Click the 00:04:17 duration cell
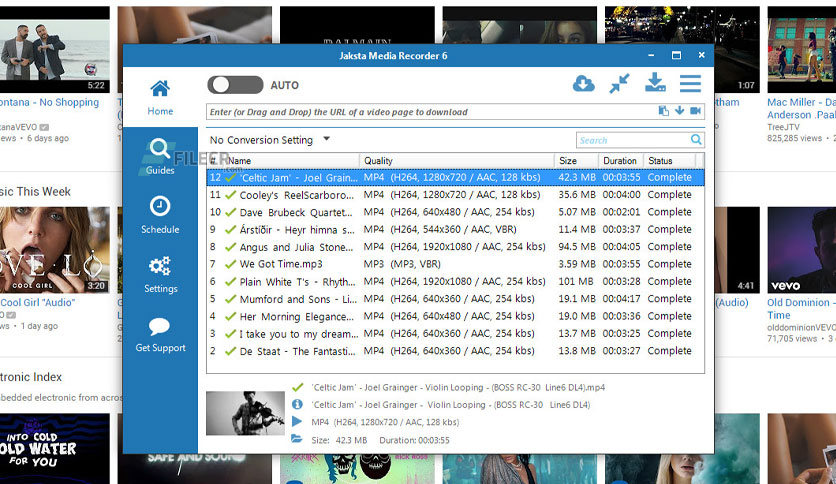 click(x=622, y=299)
